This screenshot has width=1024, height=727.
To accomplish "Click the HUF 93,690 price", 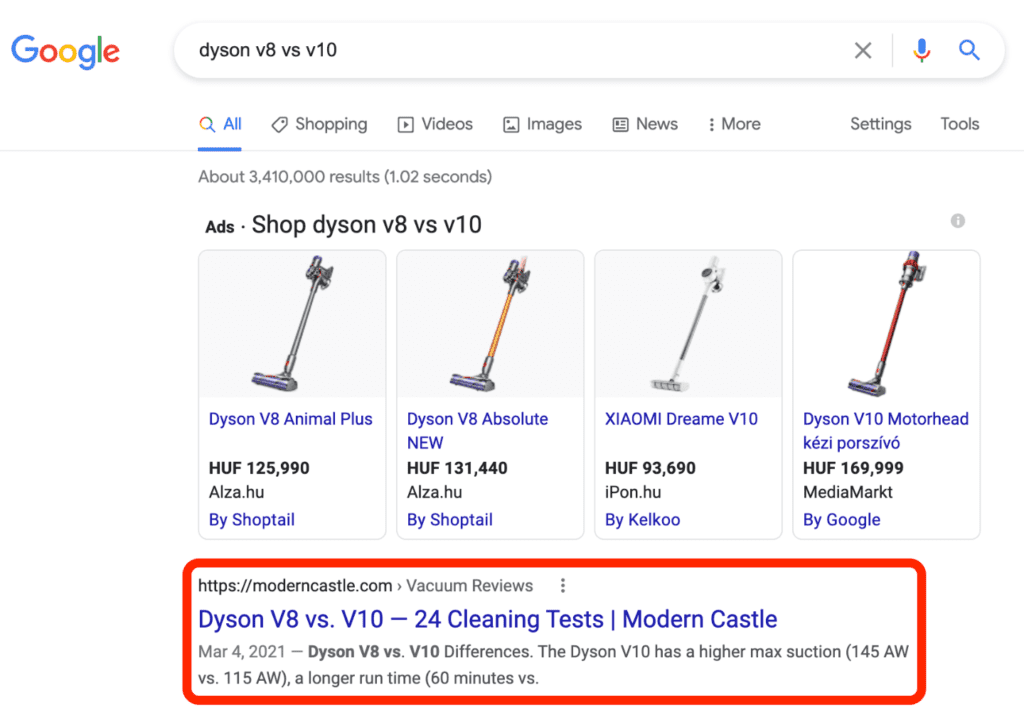I will point(650,468).
